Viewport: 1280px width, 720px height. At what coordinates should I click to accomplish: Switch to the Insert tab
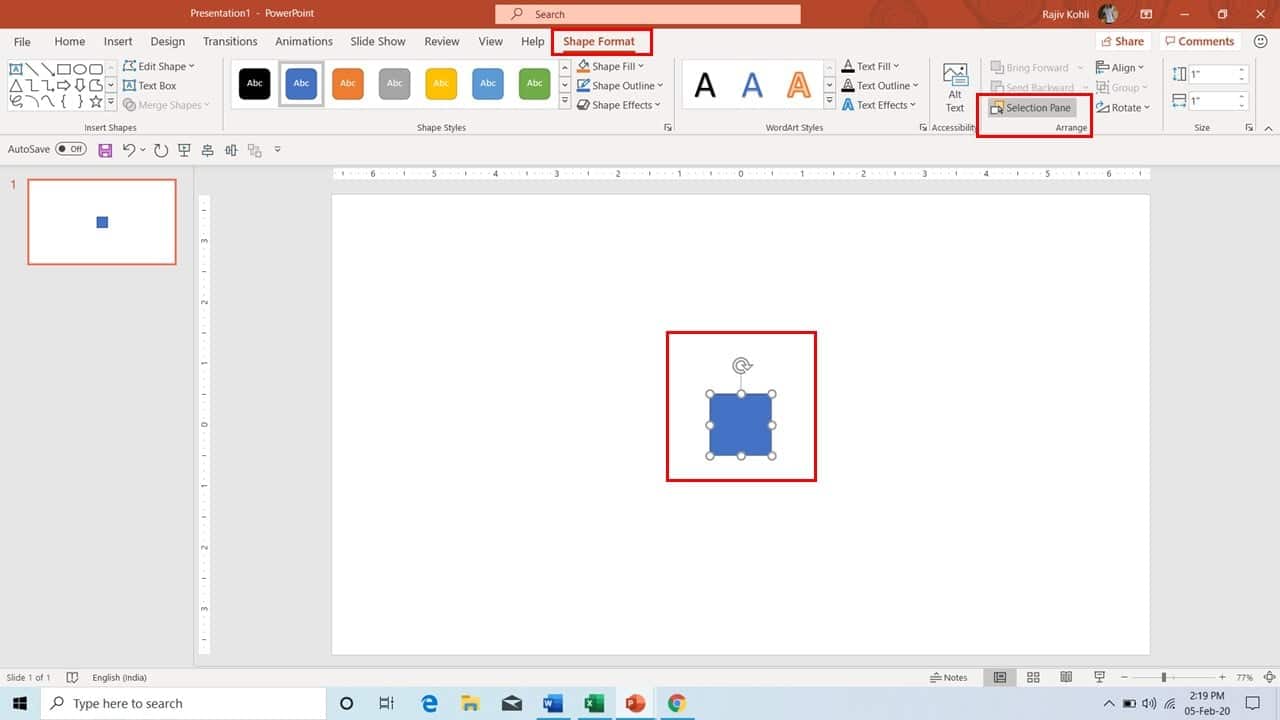click(x=118, y=42)
